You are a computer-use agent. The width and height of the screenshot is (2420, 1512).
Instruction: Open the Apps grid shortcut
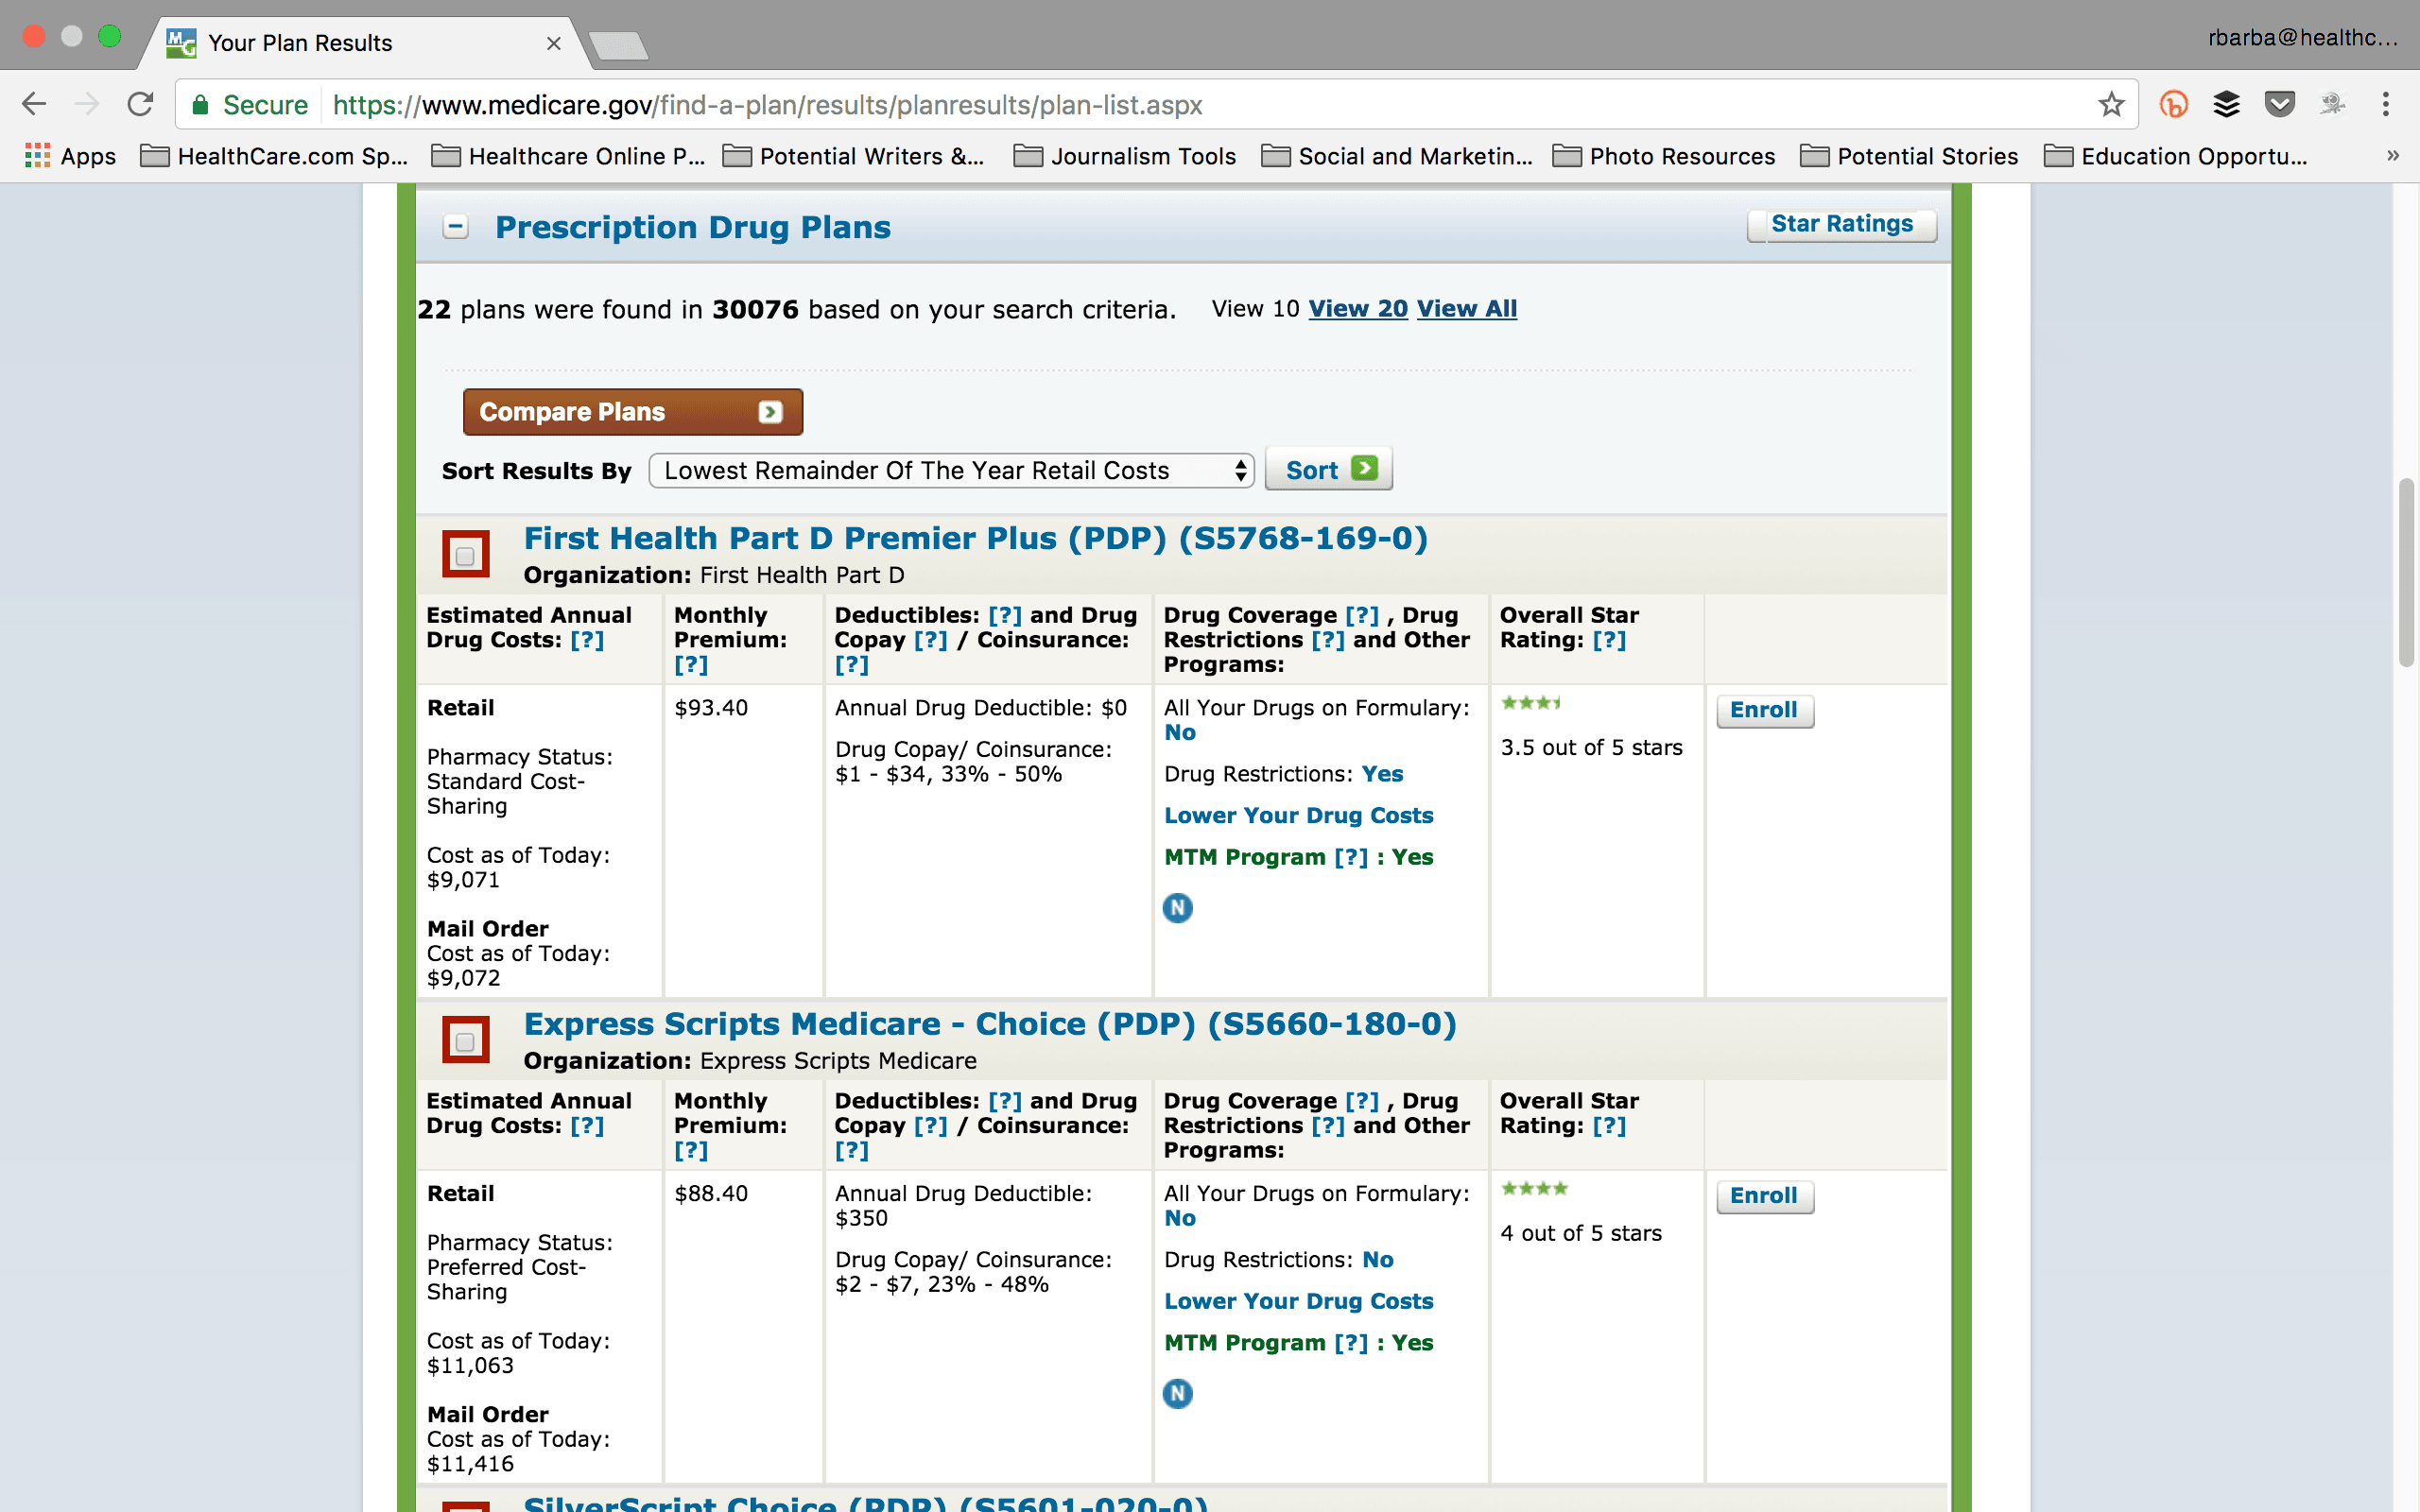click(70, 156)
